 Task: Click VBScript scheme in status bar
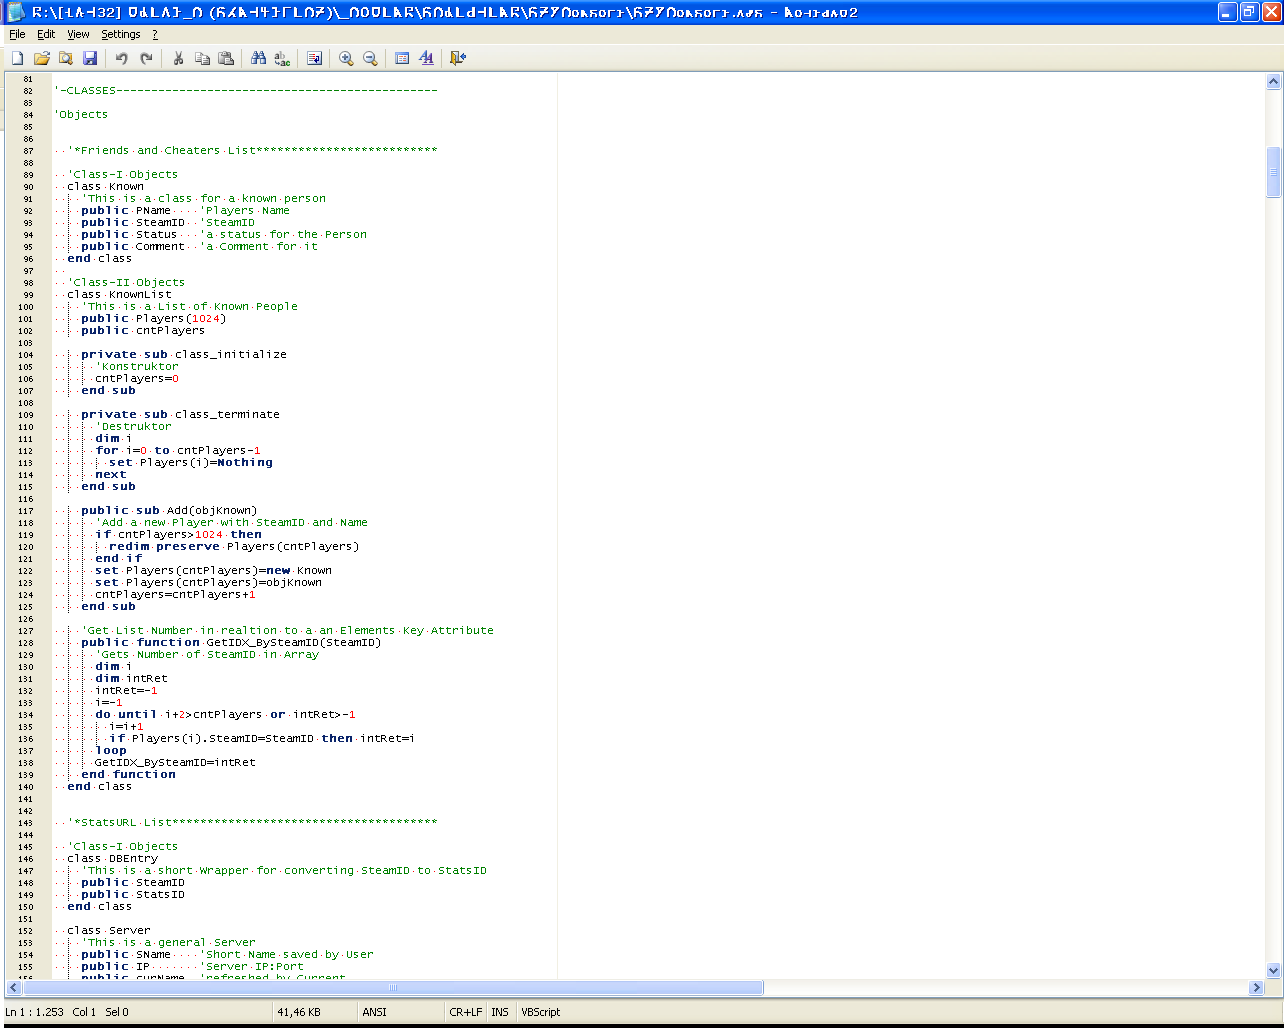click(x=541, y=1012)
